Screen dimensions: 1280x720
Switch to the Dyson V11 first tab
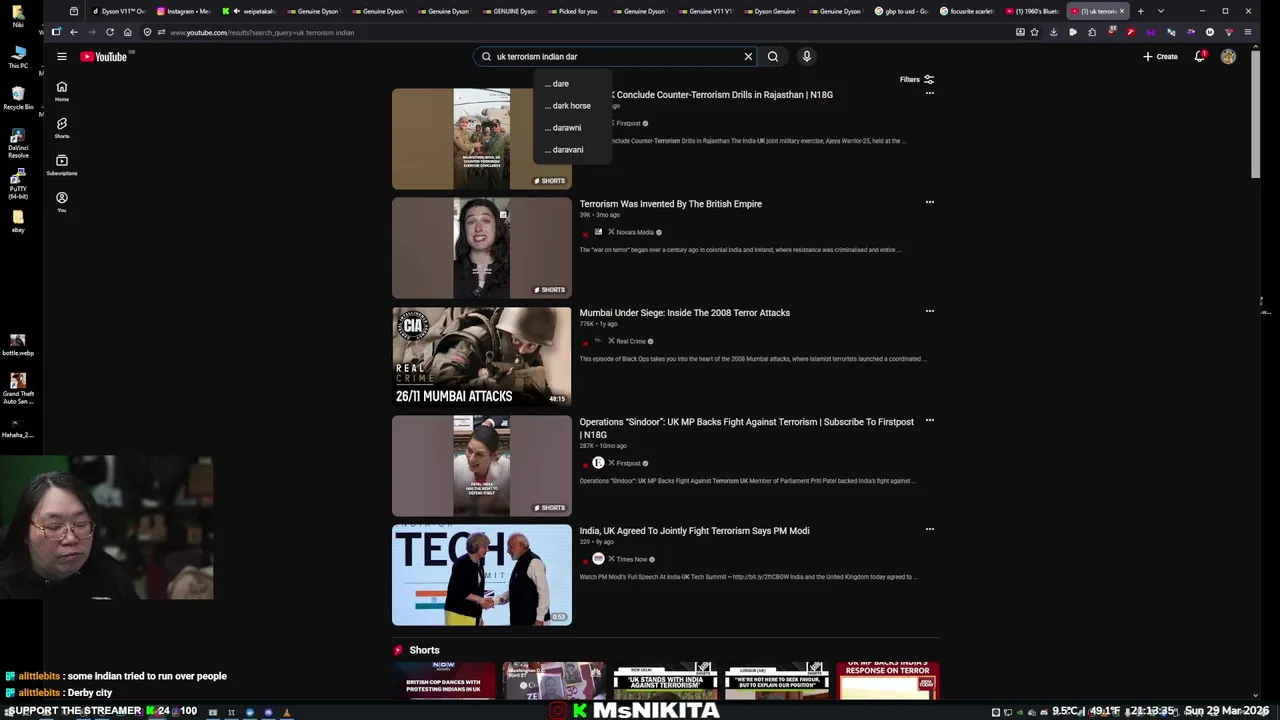[x=118, y=11]
